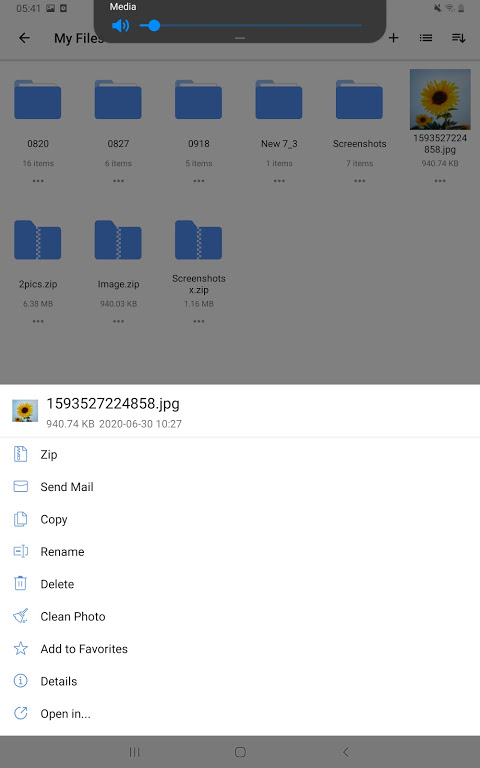Adjust the Media volume slider
The image size is (480, 768).
point(251,25)
